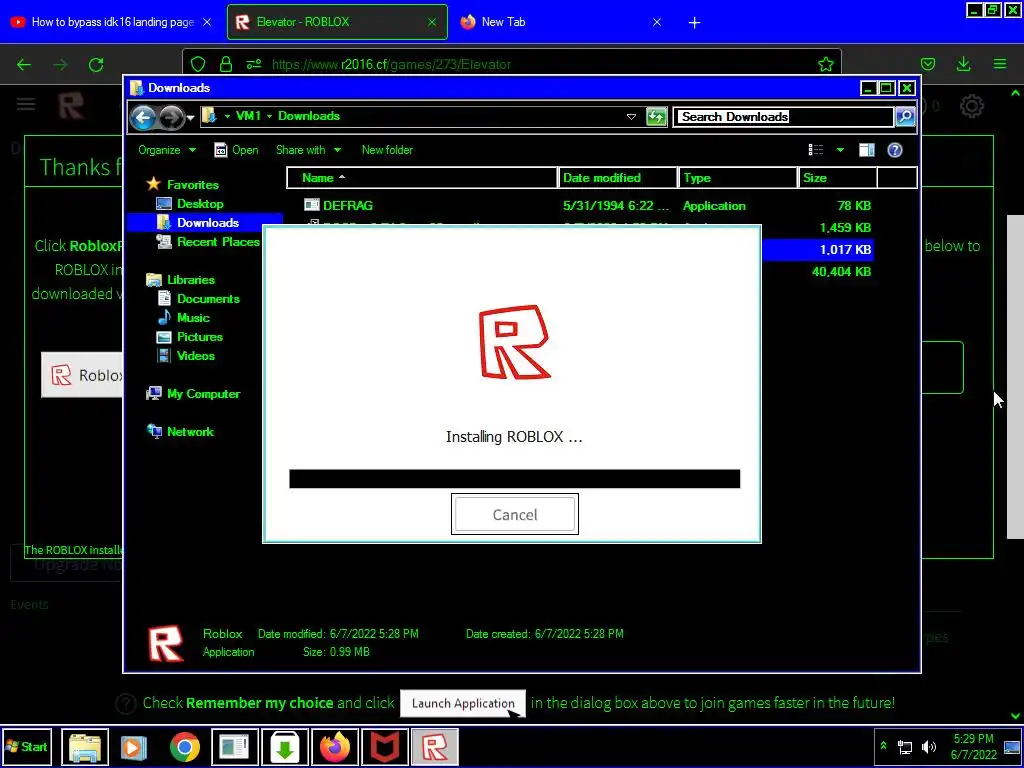Image resolution: width=1024 pixels, height=768 pixels.
Task: Close the Elevator - ROBLOX tab
Action: click(x=432, y=22)
